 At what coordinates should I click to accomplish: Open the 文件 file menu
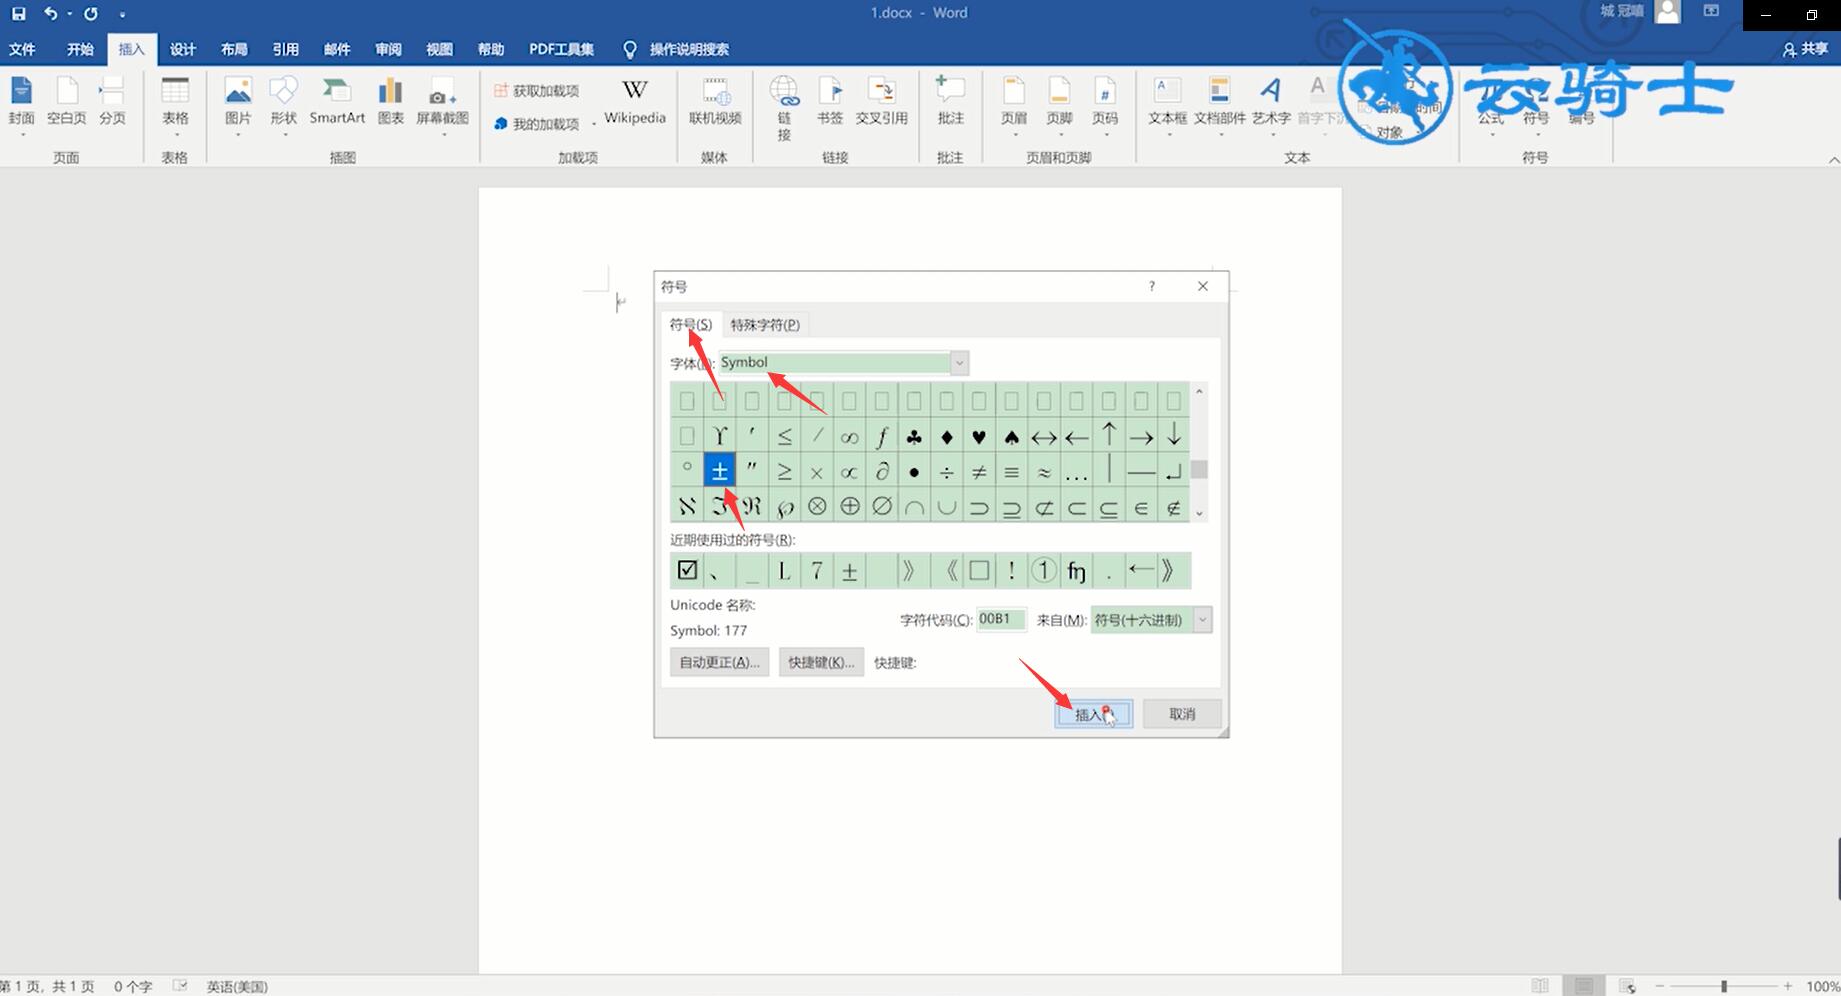pyautogui.click(x=22, y=49)
